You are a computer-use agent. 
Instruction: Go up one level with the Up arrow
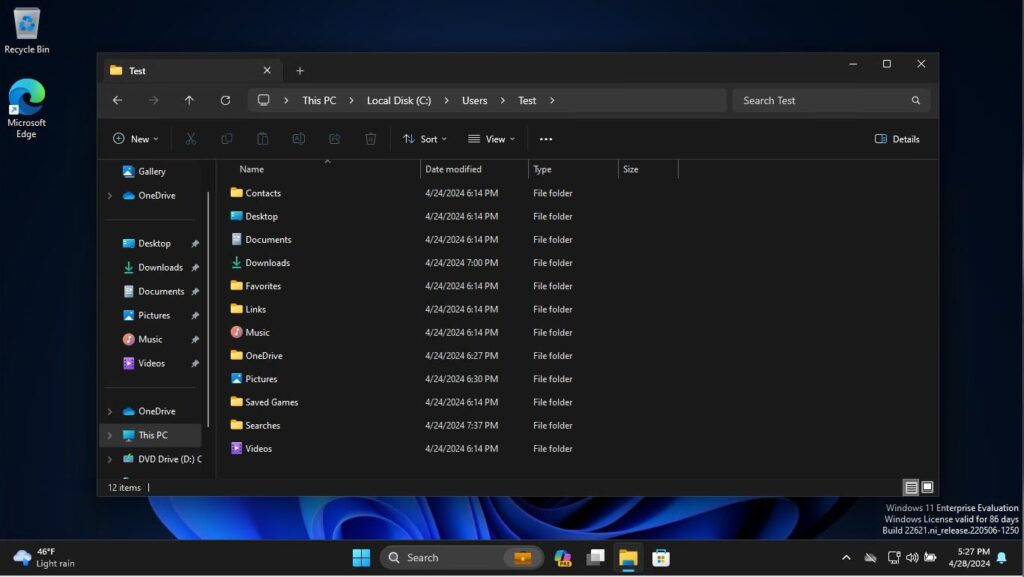tap(189, 100)
